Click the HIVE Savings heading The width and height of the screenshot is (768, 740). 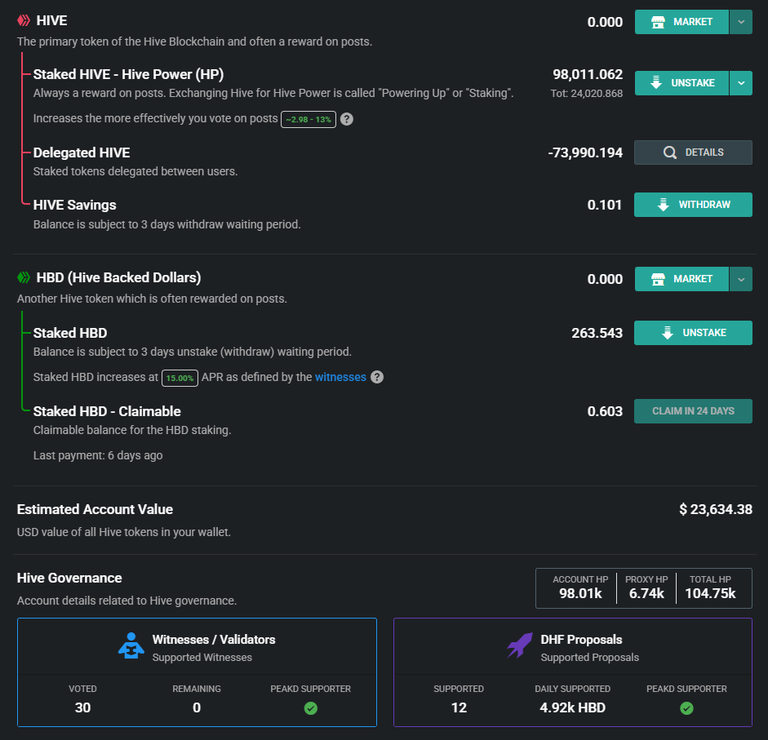pyautogui.click(x=74, y=205)
